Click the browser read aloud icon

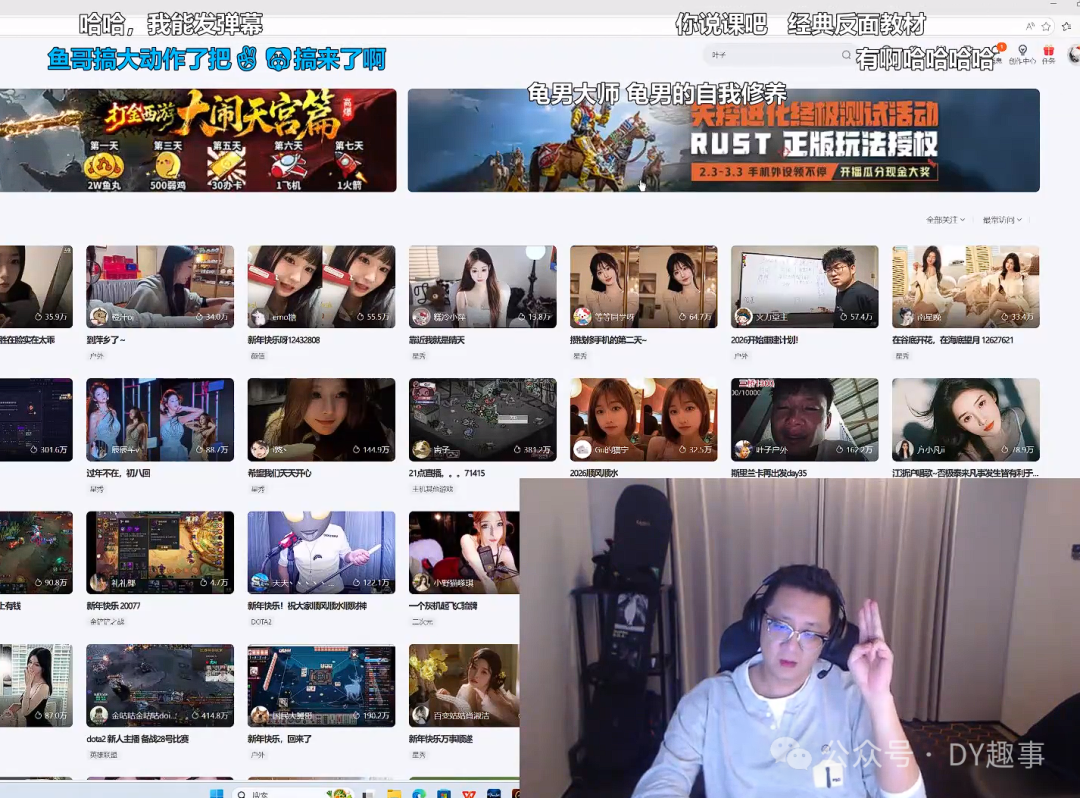1030,26
